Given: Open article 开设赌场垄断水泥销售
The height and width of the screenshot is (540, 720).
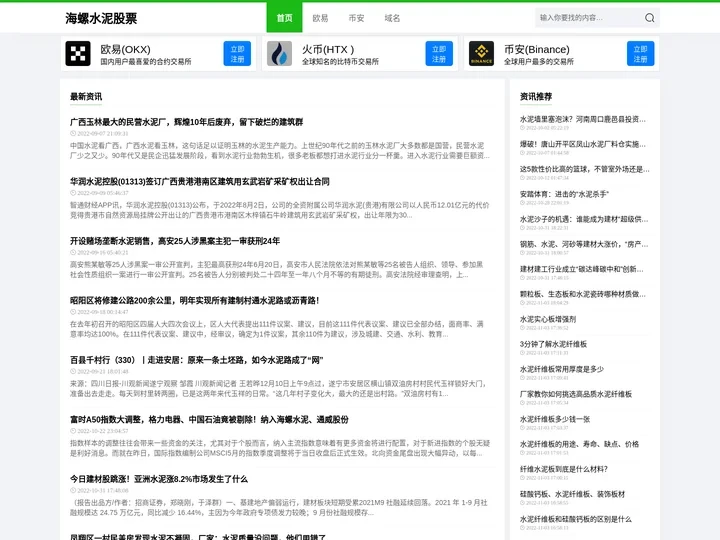Looking at the screenshot, I should point(175,241).
